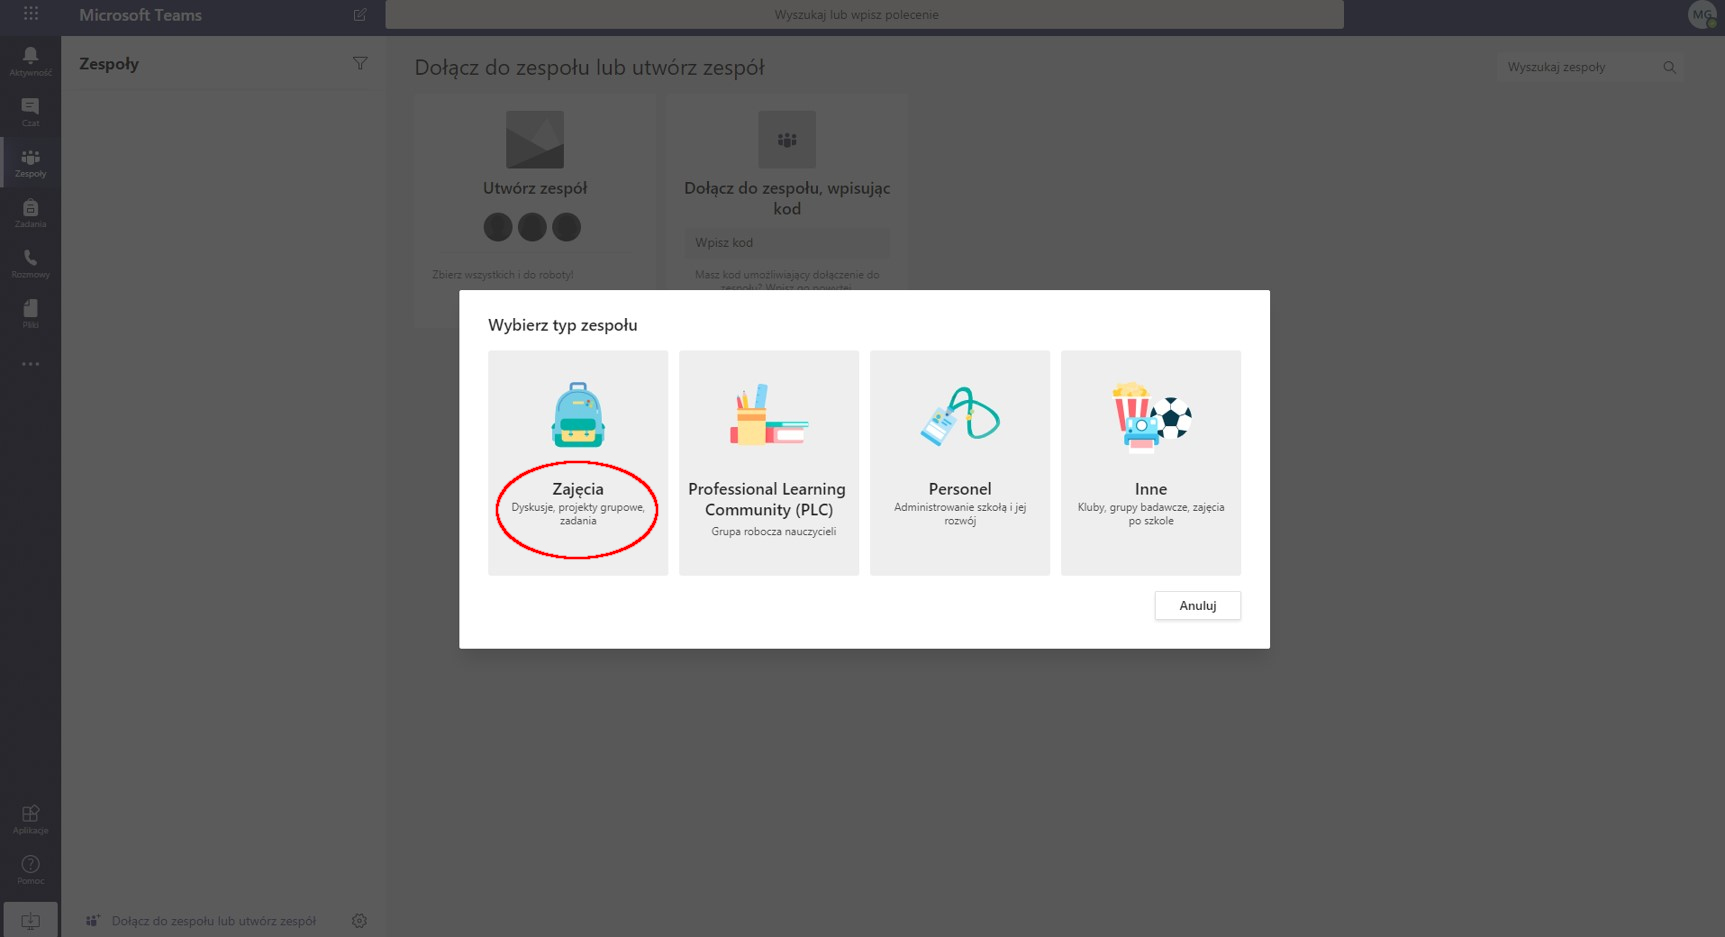Choose Professional Learning Community (PLC) type
This screenshot has height=937, width=1725.
point(769,463)
